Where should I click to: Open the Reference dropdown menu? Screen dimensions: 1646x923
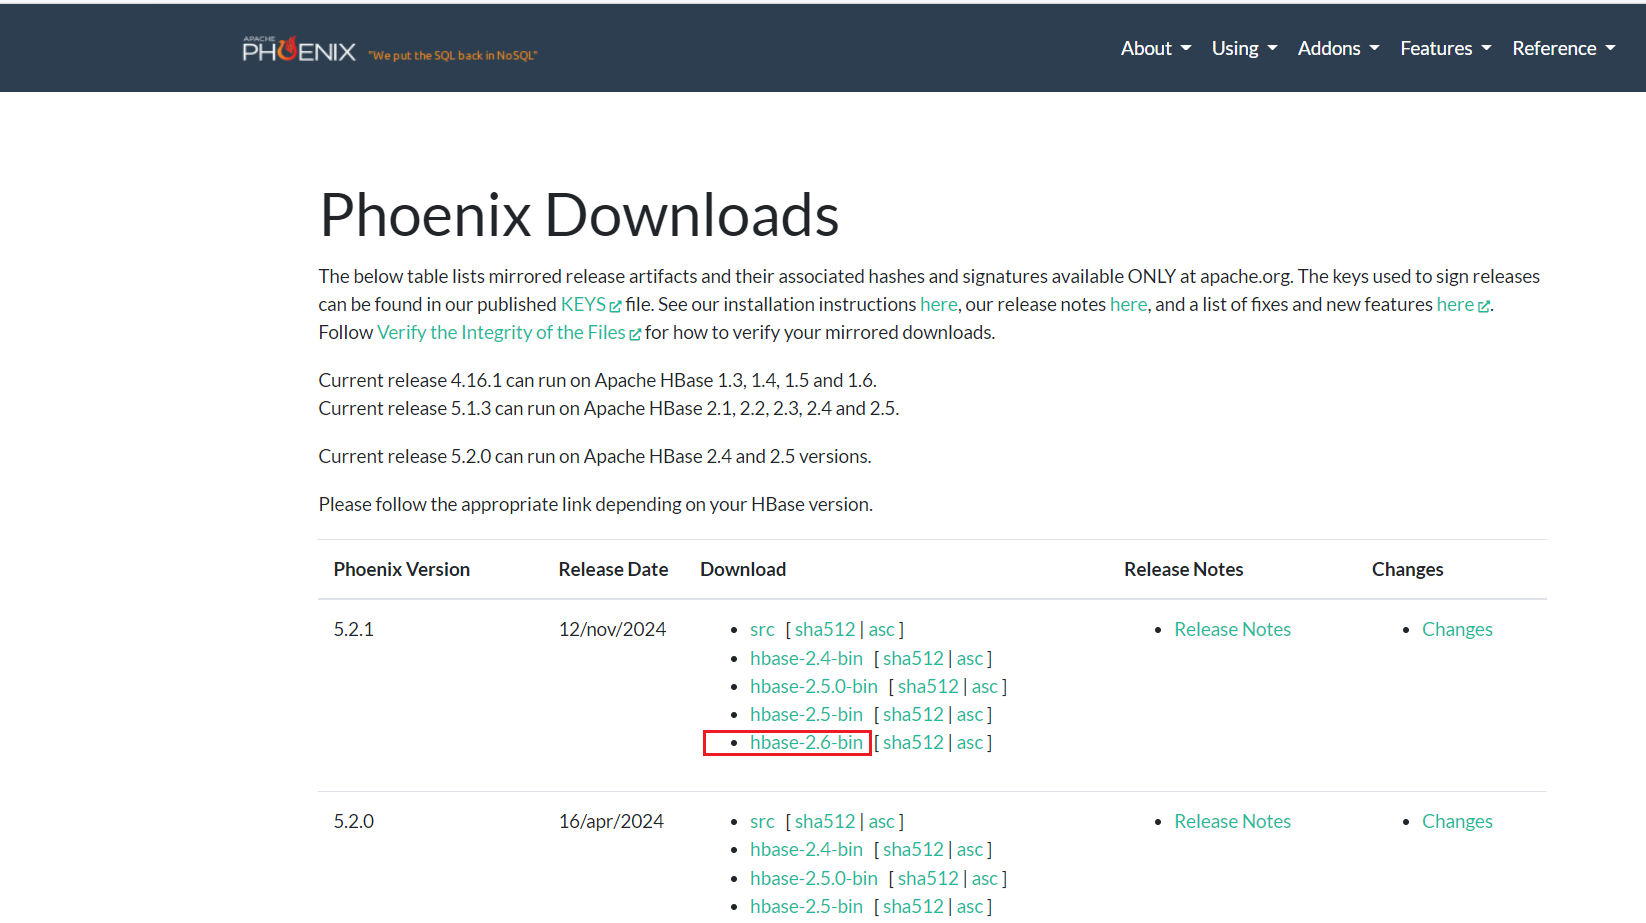coord(1564,48)
